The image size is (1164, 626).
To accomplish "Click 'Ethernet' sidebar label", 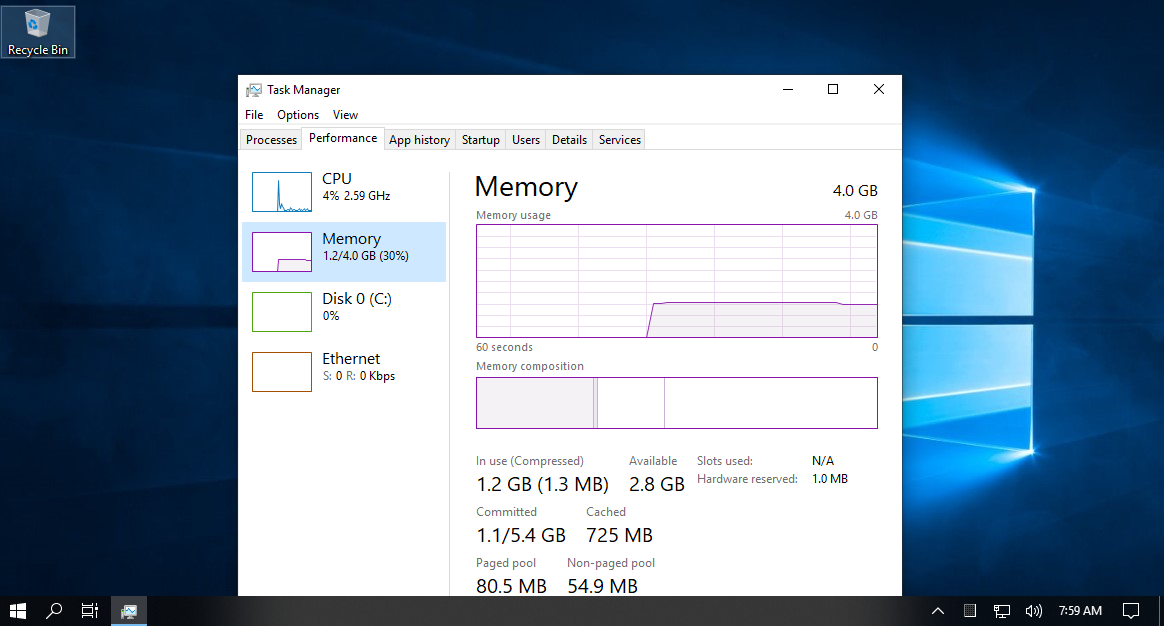I will (x=351, y=359).
